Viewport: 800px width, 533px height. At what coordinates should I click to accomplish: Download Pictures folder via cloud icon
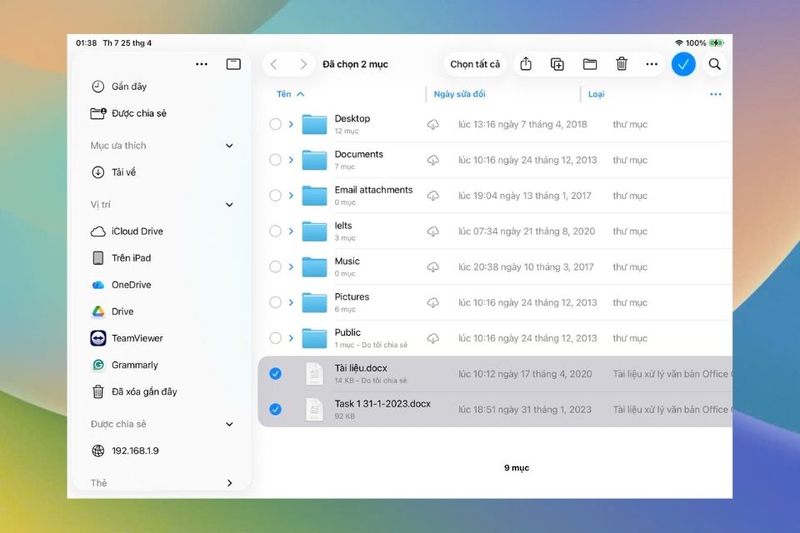pyautogui.click(x=433, y=302)
